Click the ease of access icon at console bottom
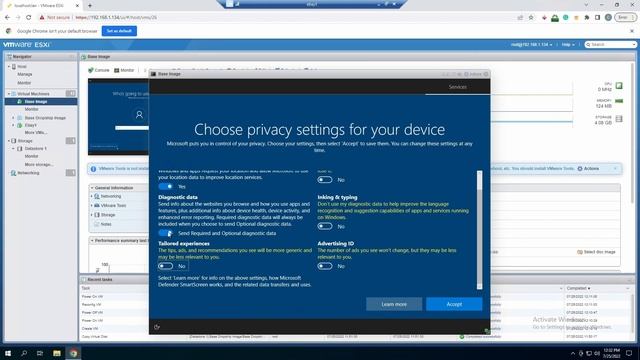The image size is (640, 360). 157,327
